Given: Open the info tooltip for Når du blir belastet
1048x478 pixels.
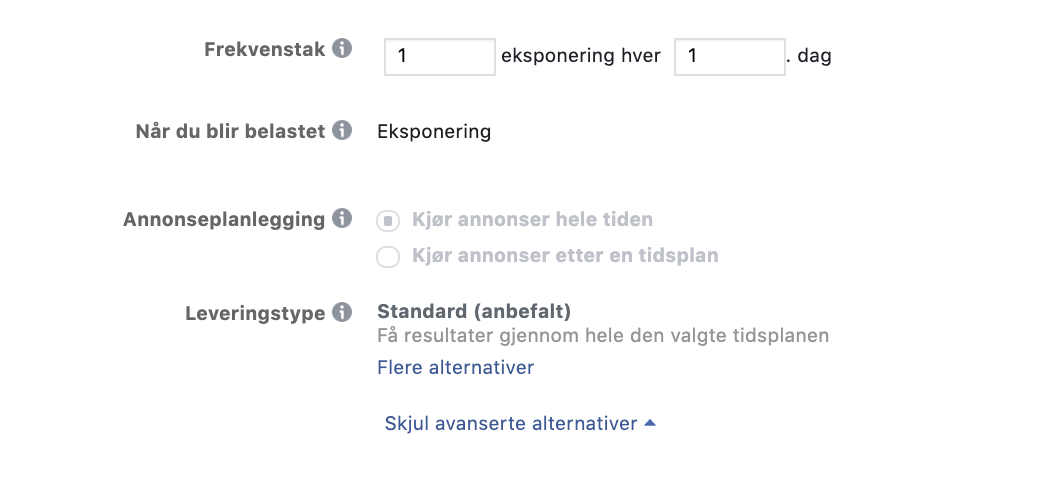Looking at the screenshot, I should 342,130.
